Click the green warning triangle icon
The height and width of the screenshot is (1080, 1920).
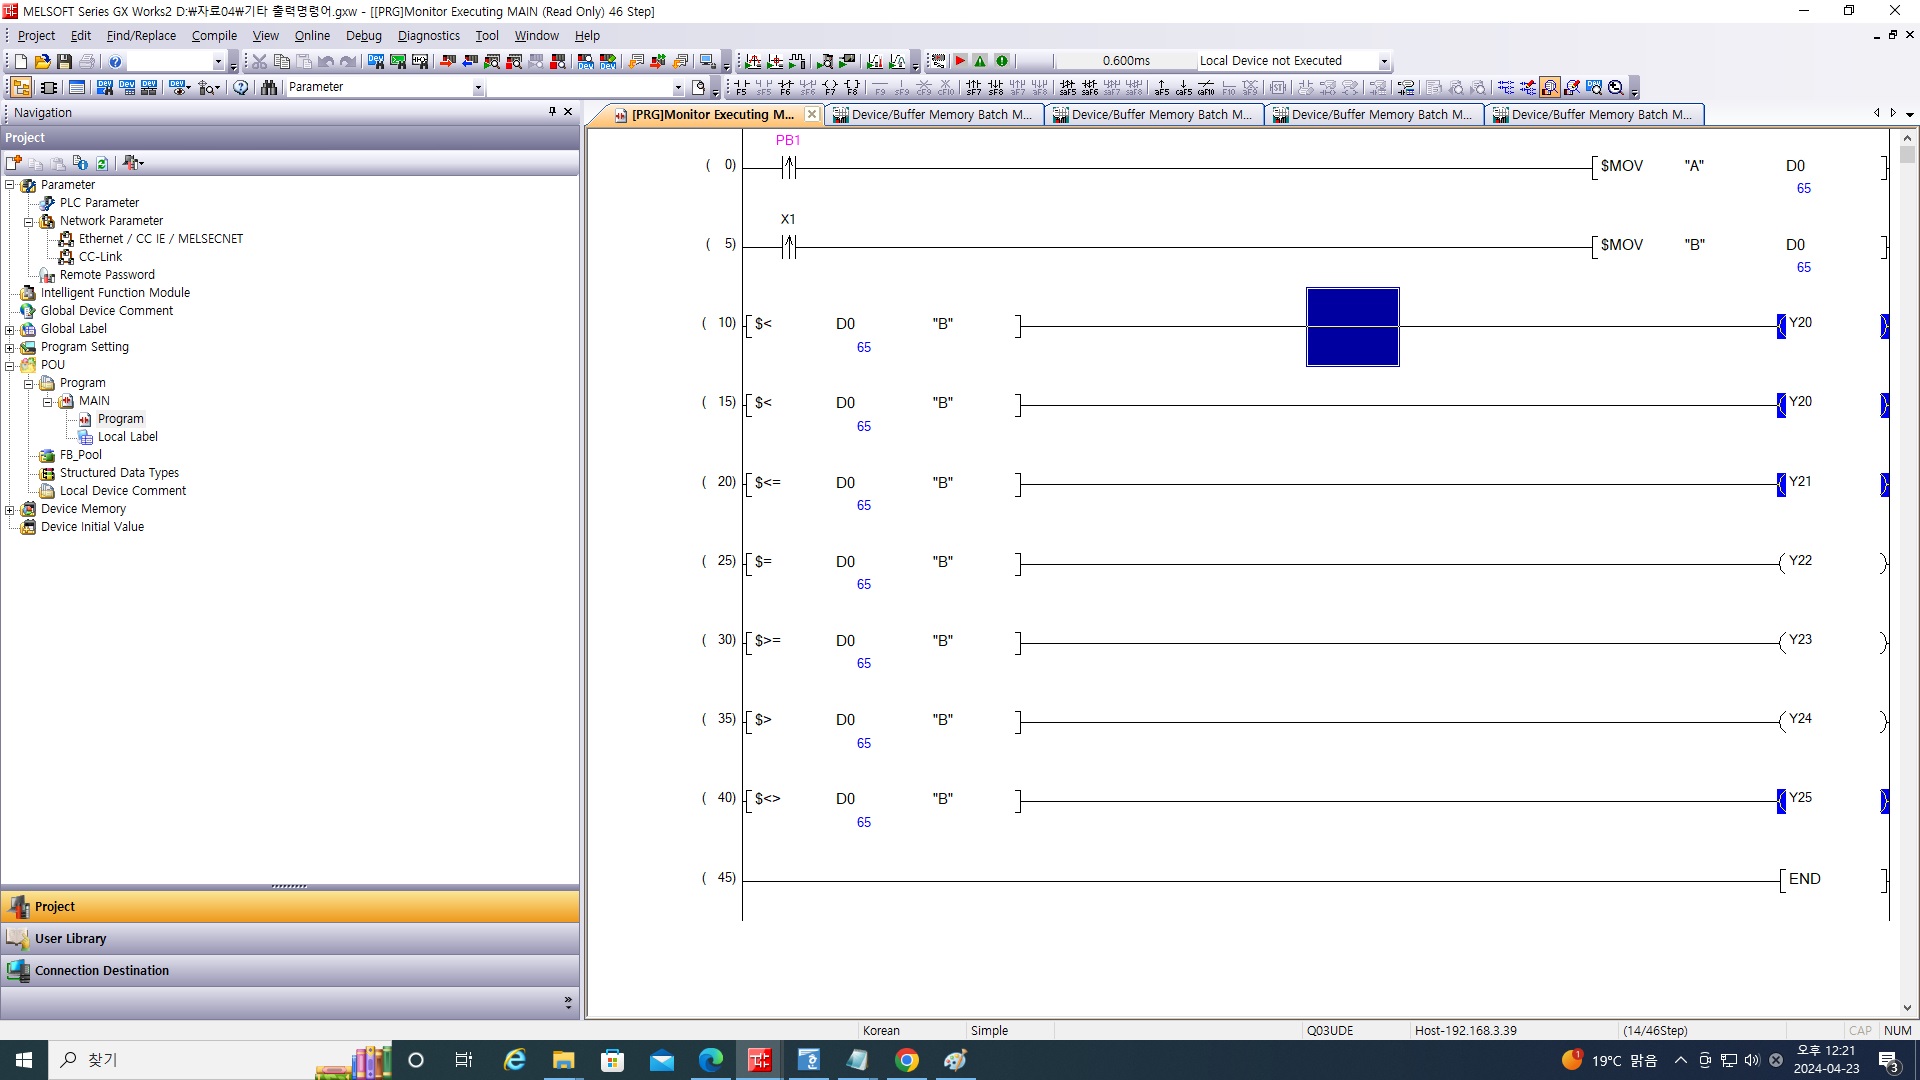pyautogui.click(x=981, y=61)
